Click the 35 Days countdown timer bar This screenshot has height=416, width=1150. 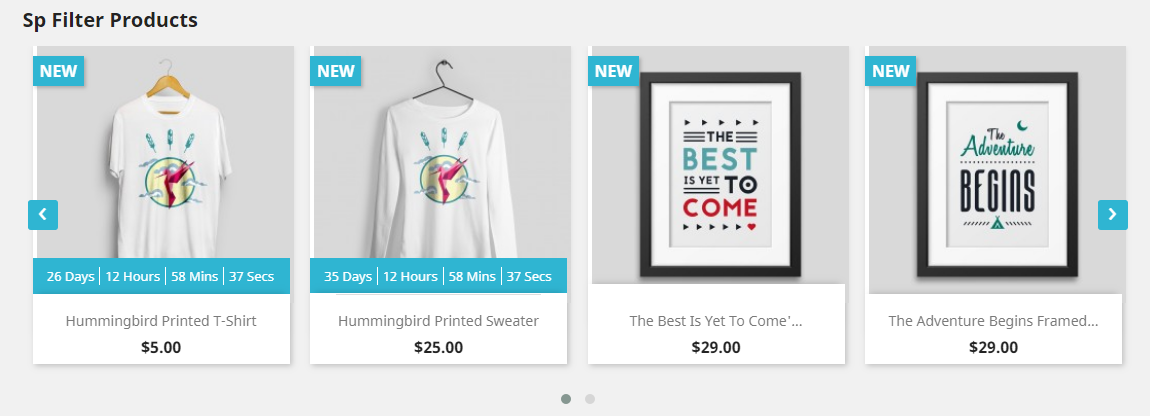(x=439, y=276)
